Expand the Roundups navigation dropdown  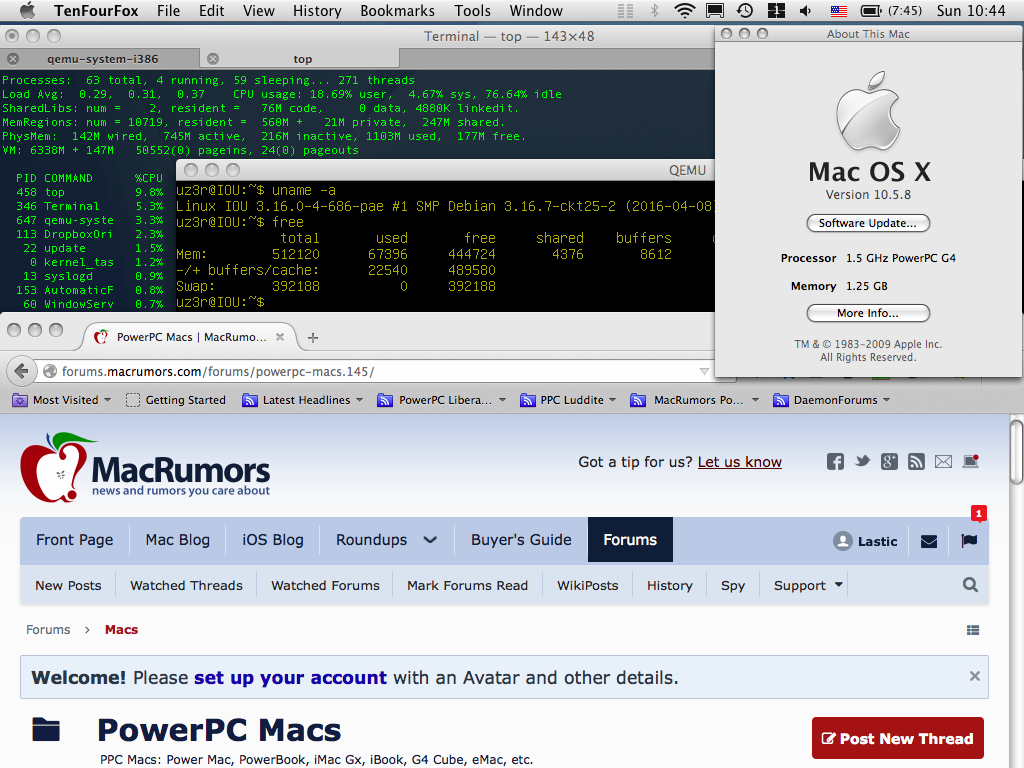[x=430, y=540]
